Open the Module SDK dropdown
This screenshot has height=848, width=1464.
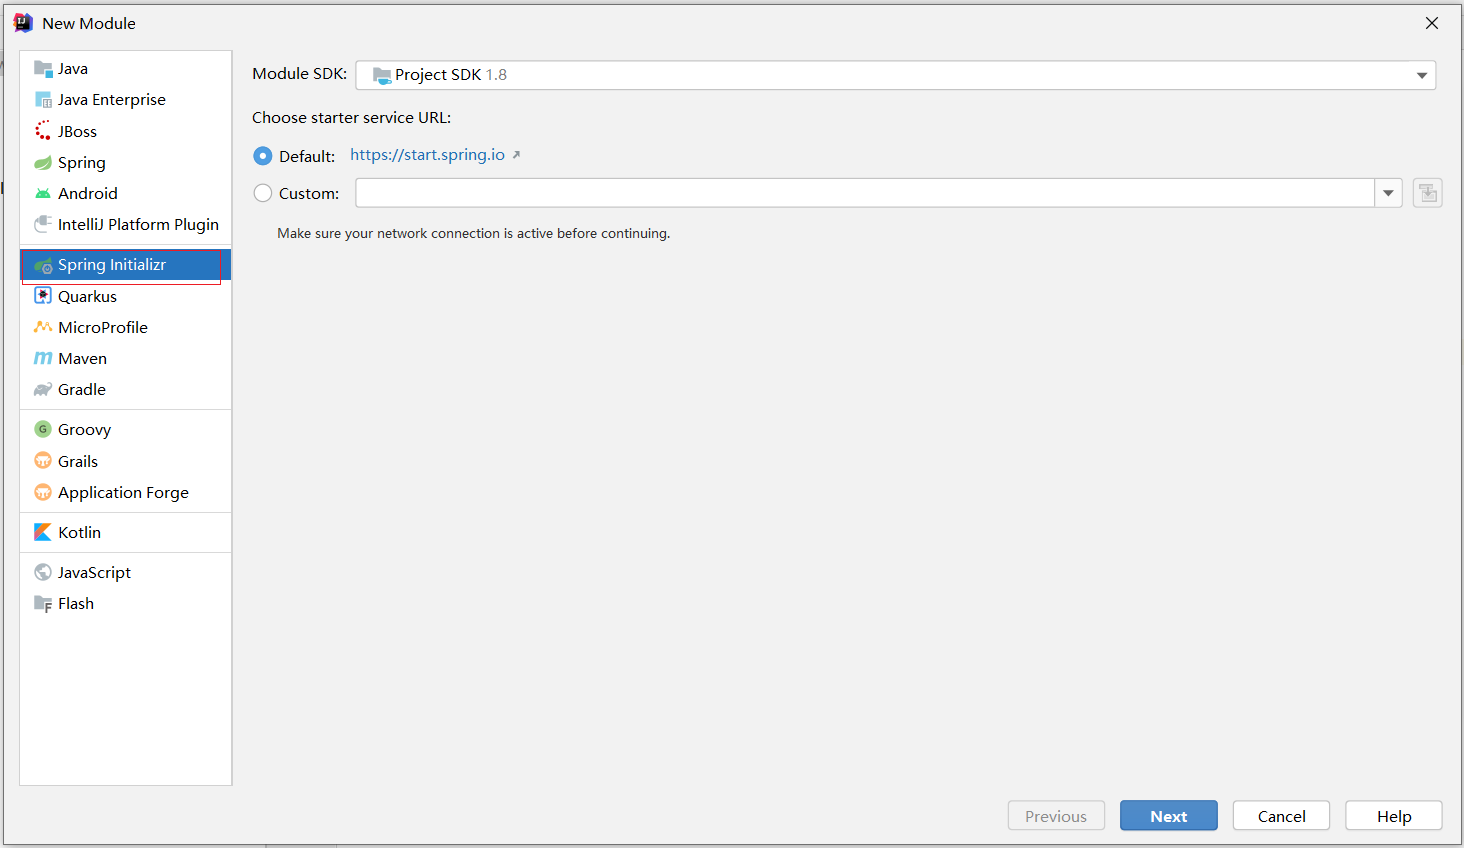(1421, 75)
